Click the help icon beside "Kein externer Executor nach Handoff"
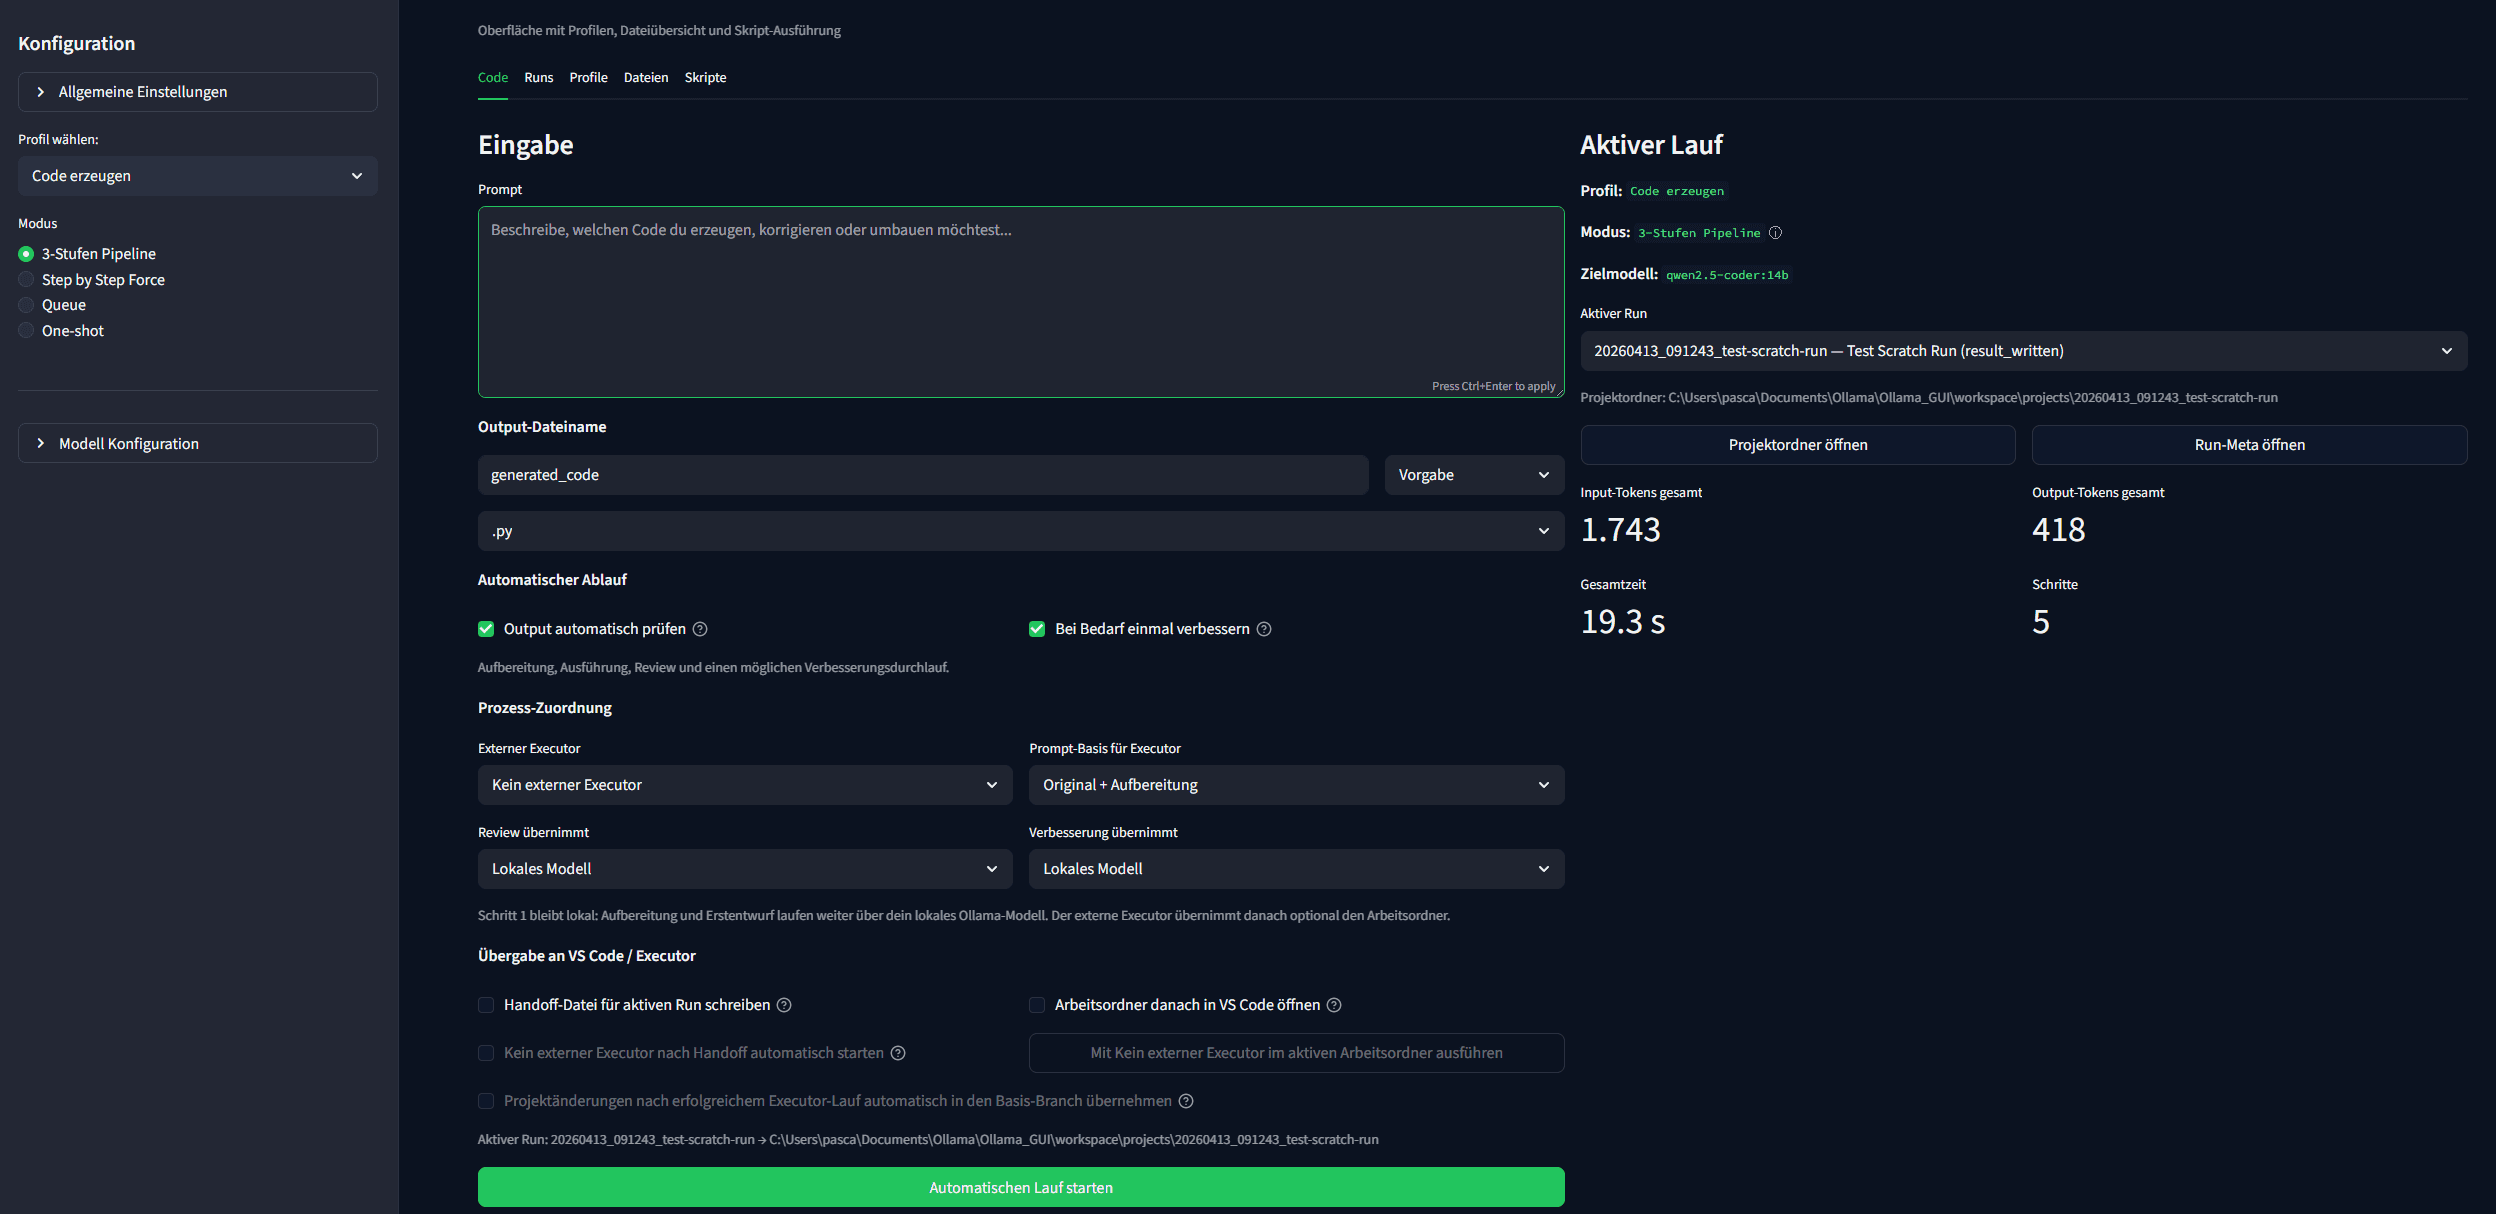The height and width of the screenshot is (1214, 2496). 898,1053
